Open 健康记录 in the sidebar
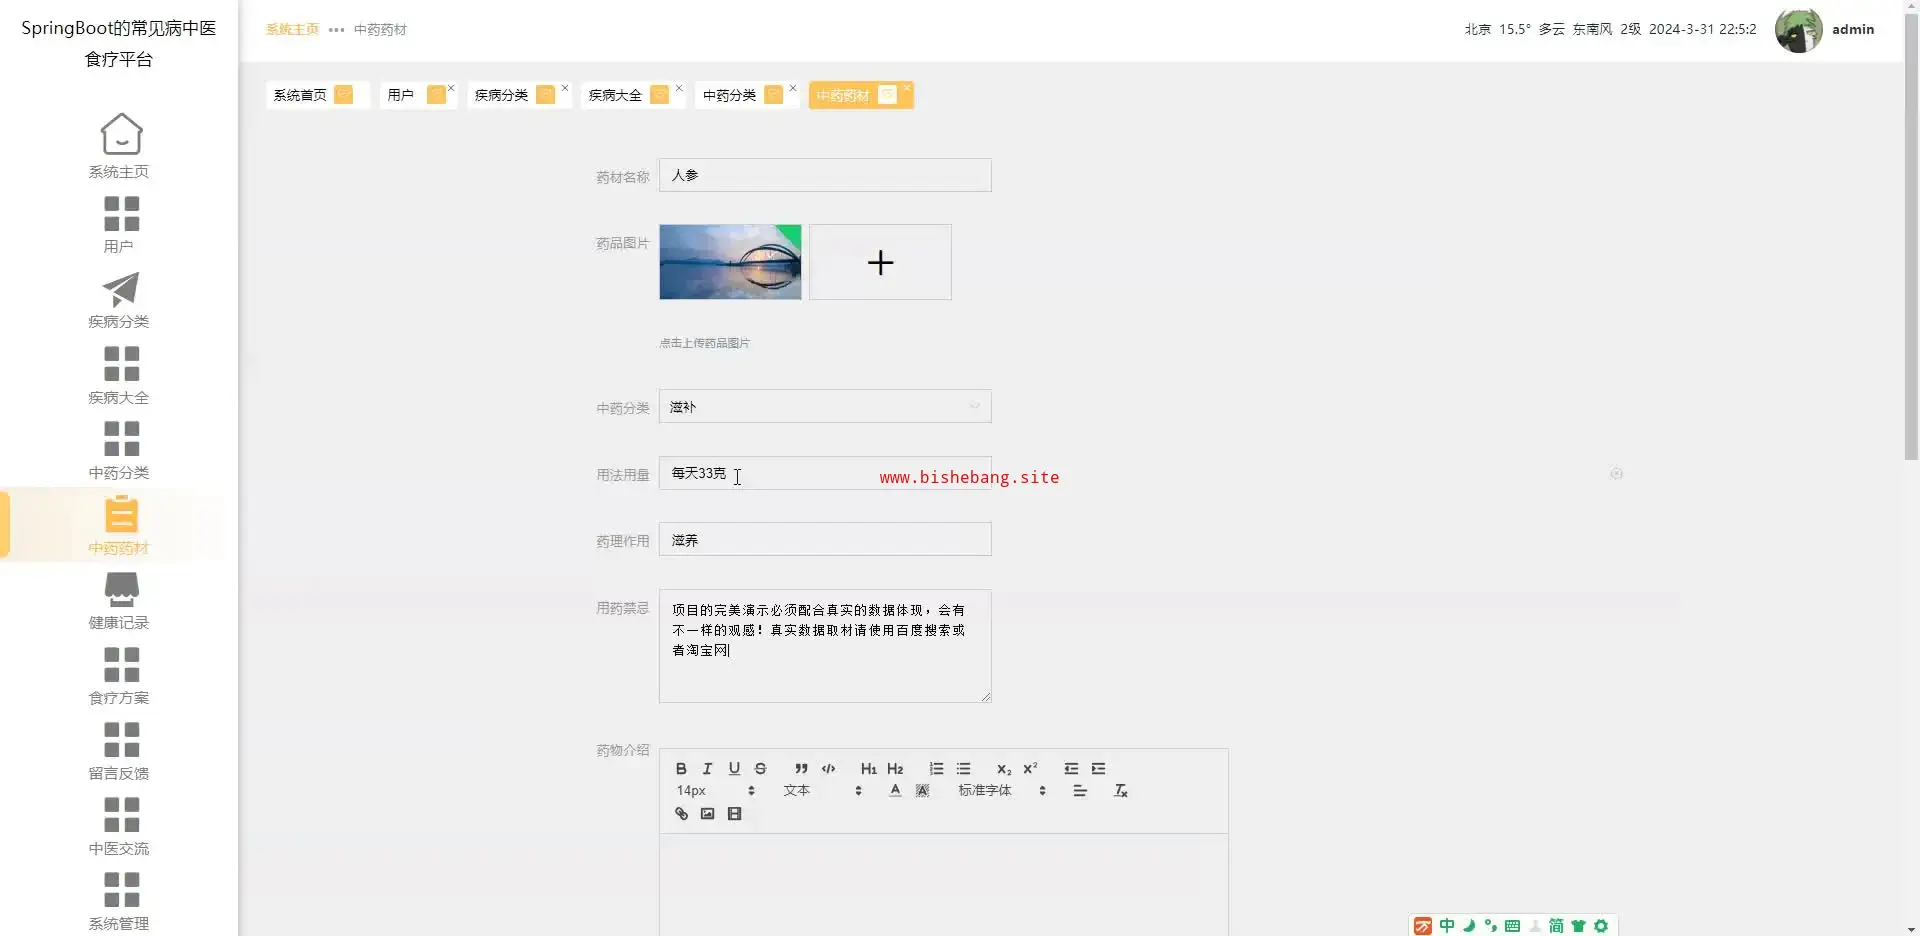 click(120, 600)
